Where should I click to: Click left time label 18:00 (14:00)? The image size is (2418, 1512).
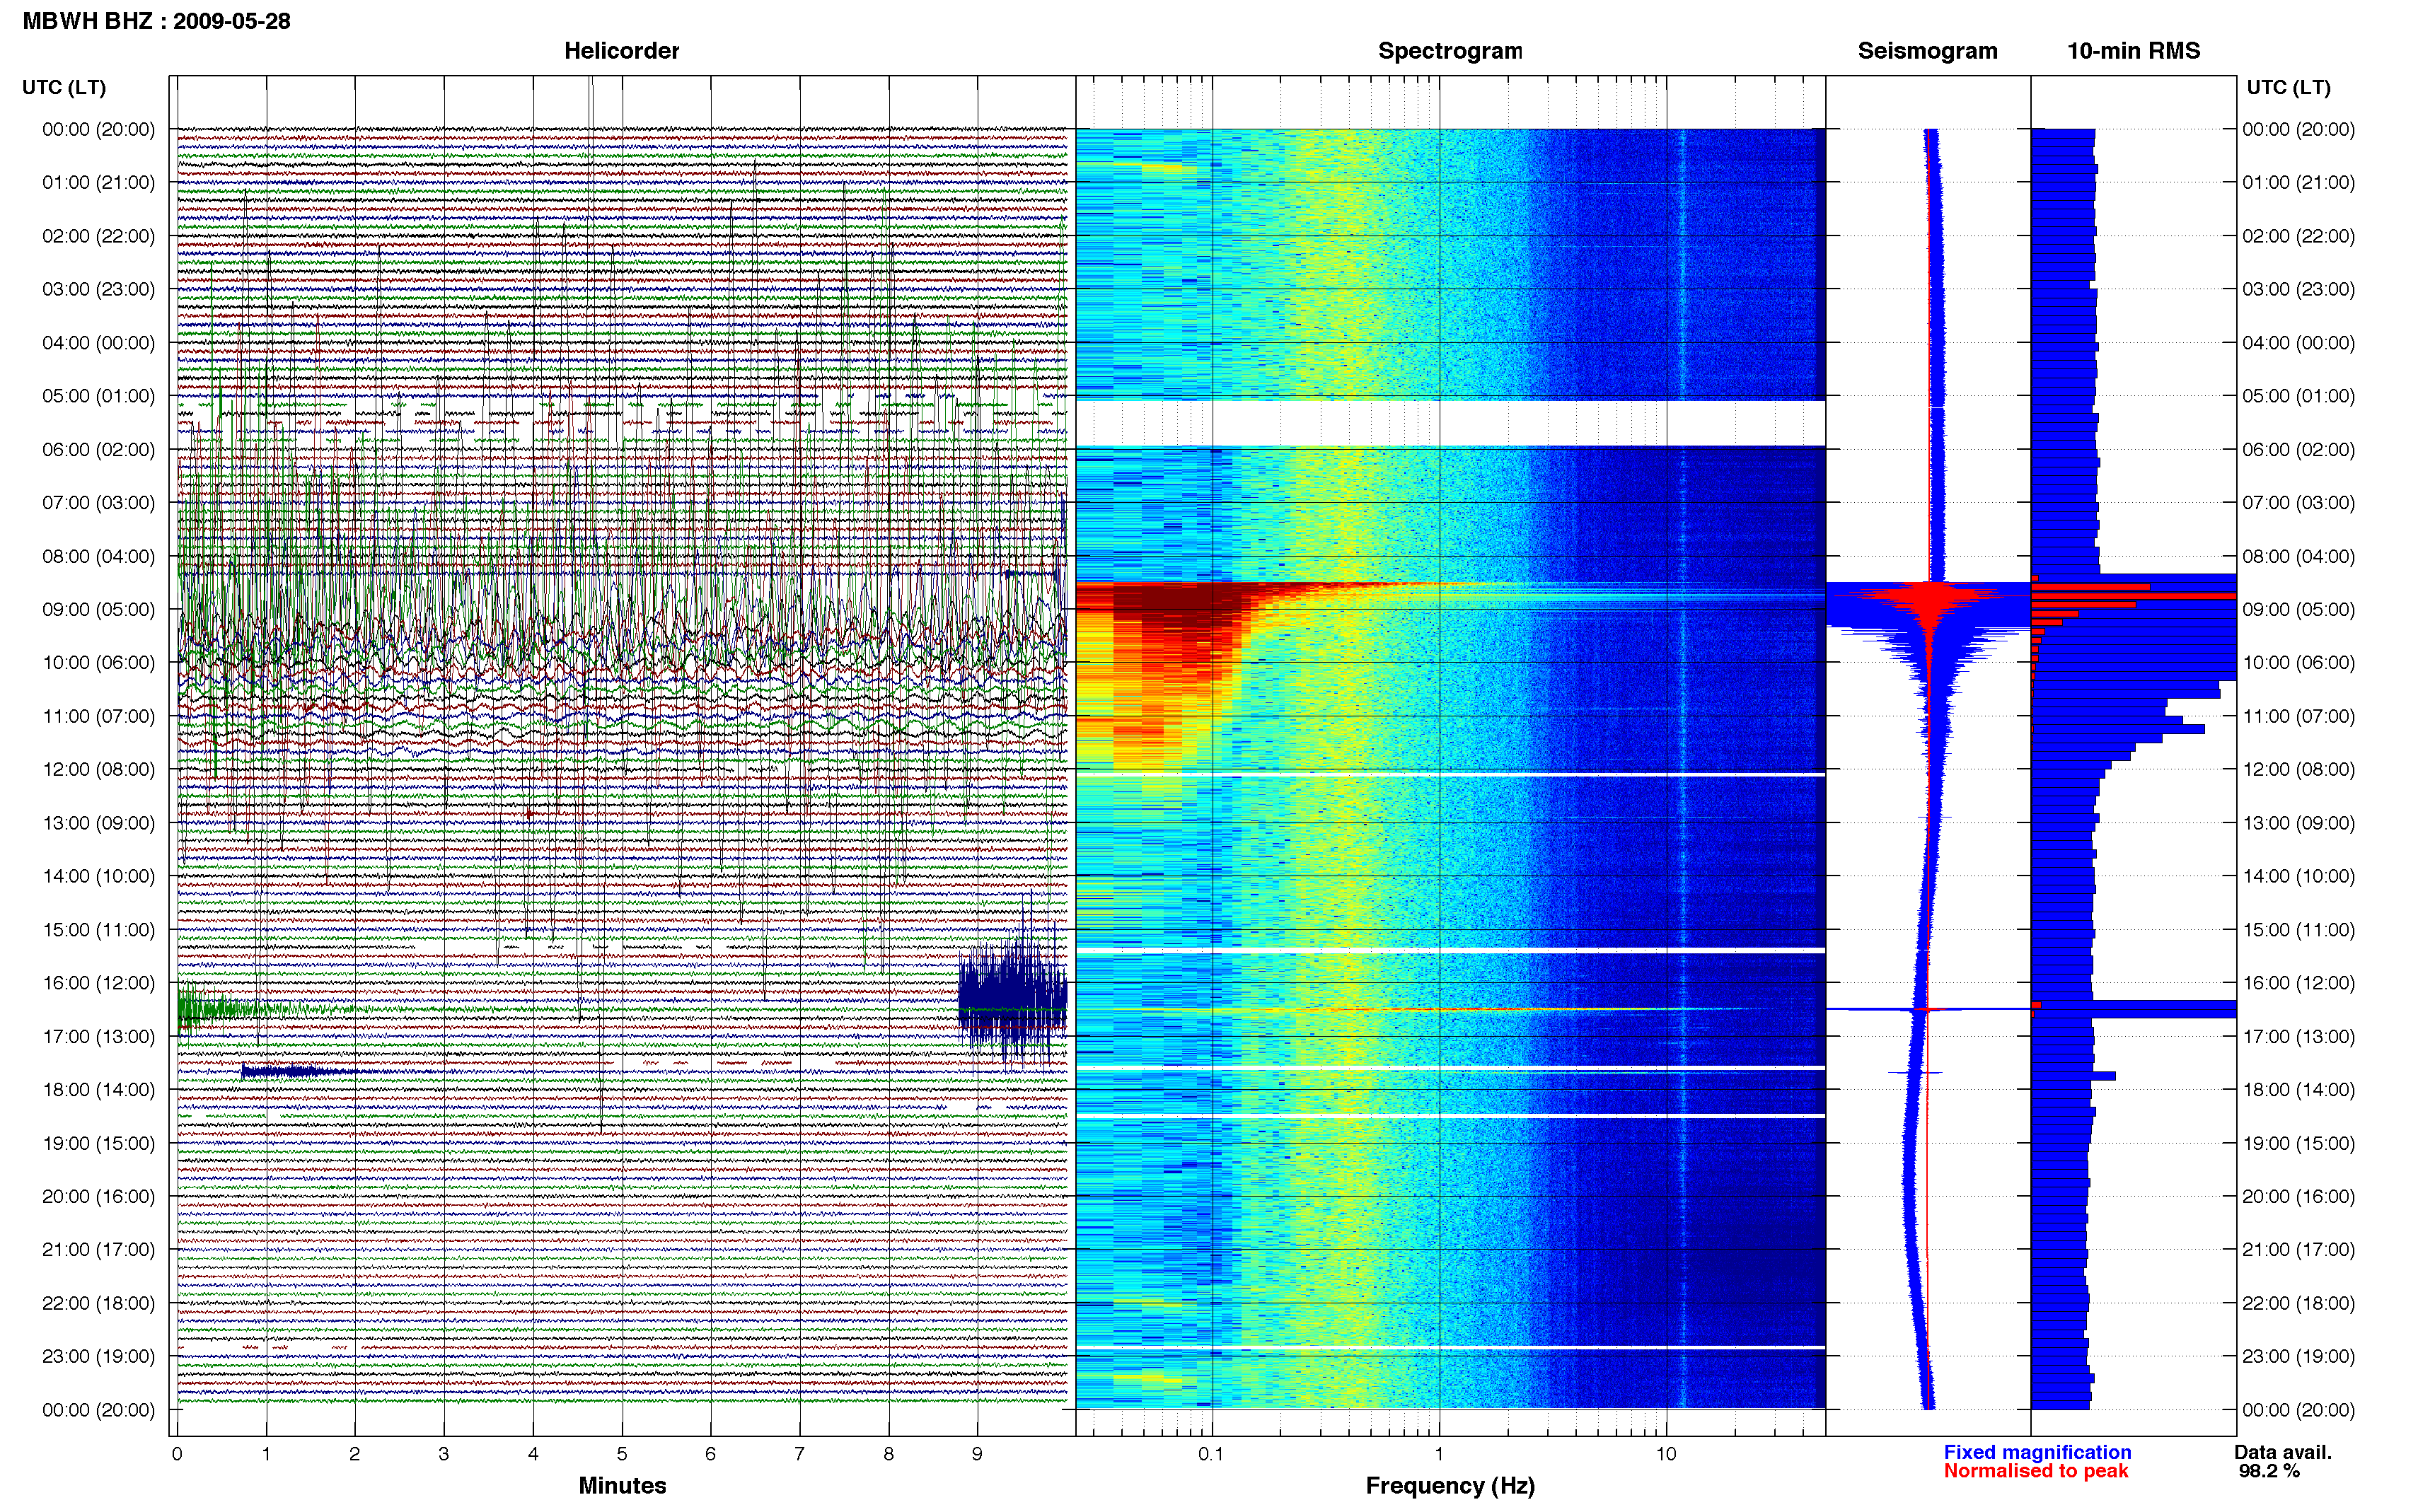(x=98, y=1089)
